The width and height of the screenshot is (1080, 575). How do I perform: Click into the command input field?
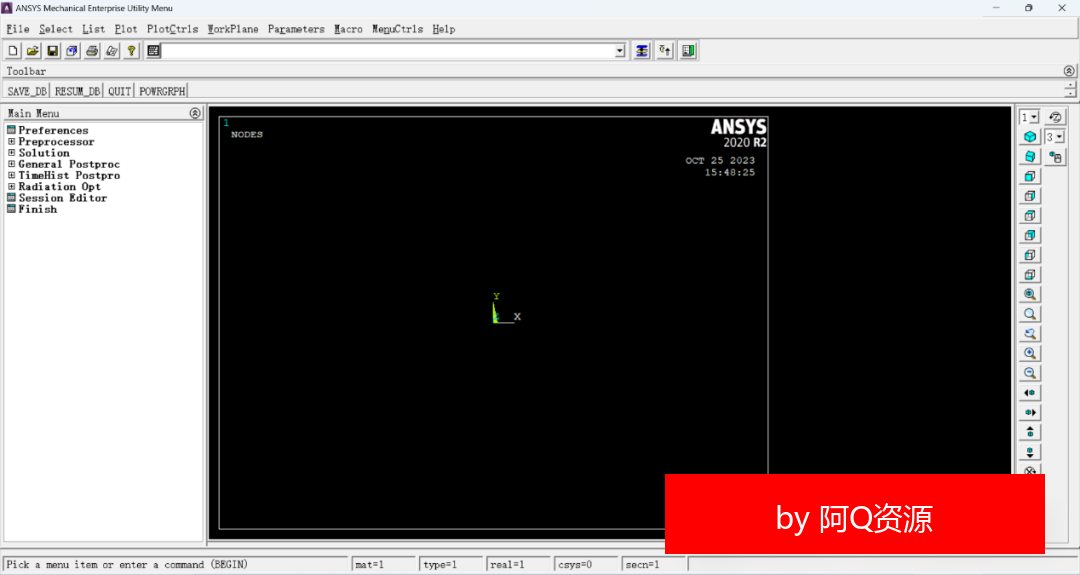[x=388, y=51]
